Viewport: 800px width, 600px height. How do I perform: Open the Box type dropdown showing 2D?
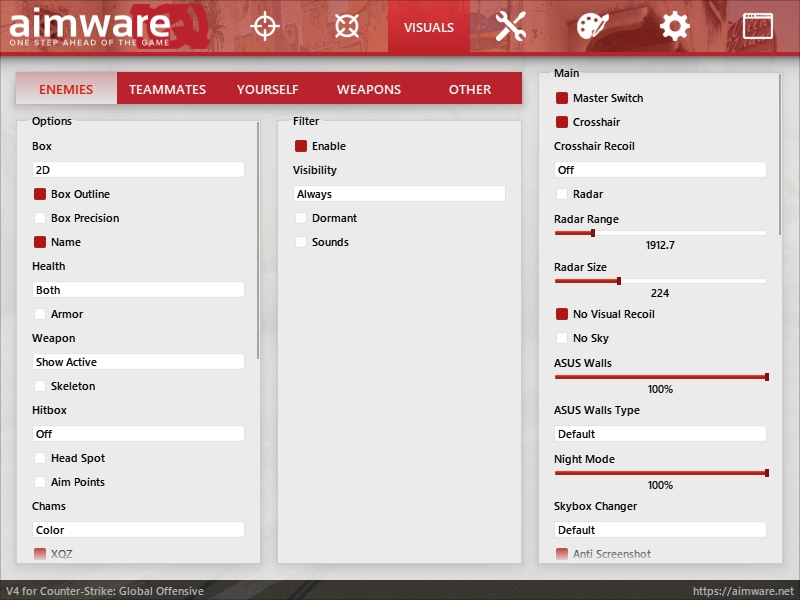pos(138,170)
